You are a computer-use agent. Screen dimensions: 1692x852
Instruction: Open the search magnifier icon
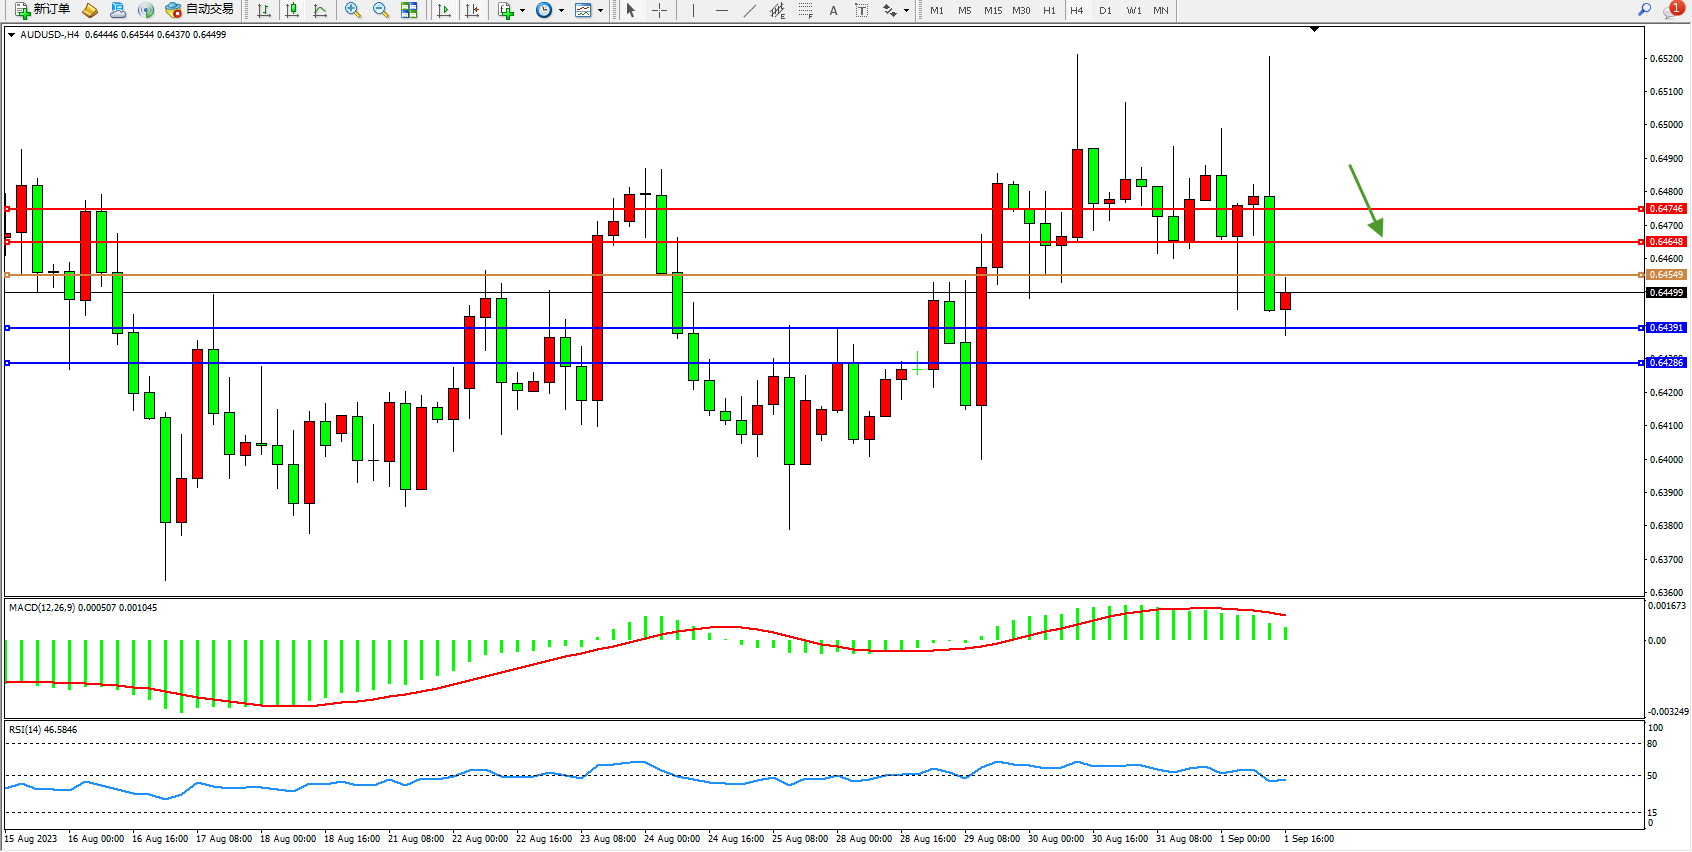[x=1644, y=10]
